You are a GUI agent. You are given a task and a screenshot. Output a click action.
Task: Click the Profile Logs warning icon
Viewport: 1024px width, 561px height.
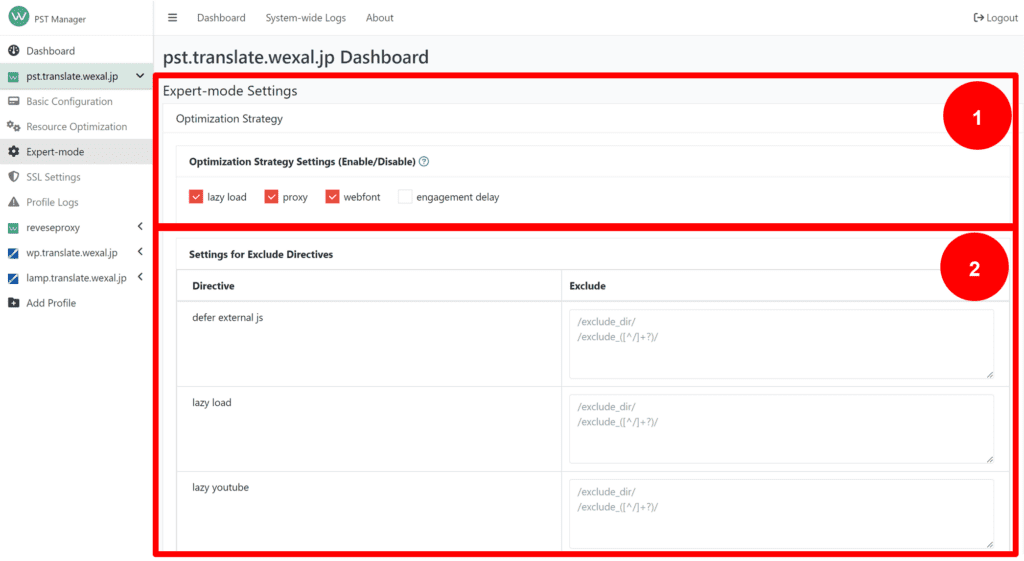tap(13, 202)
